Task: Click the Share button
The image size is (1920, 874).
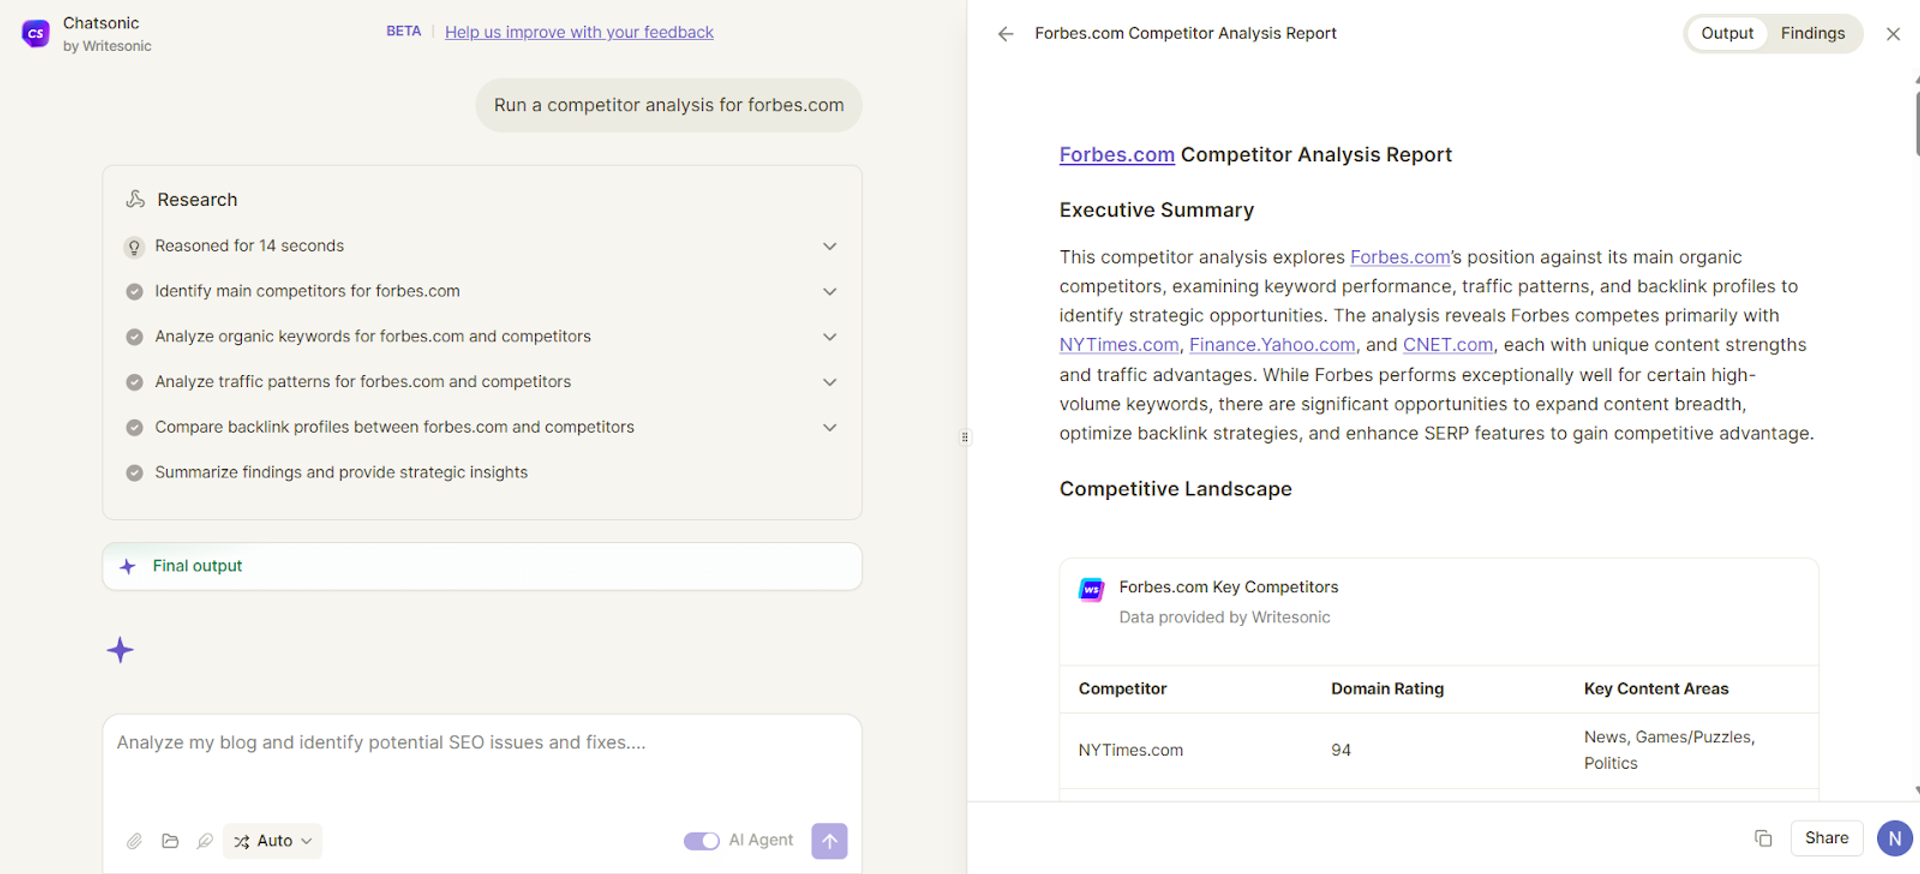Action: pos(1826,838)
